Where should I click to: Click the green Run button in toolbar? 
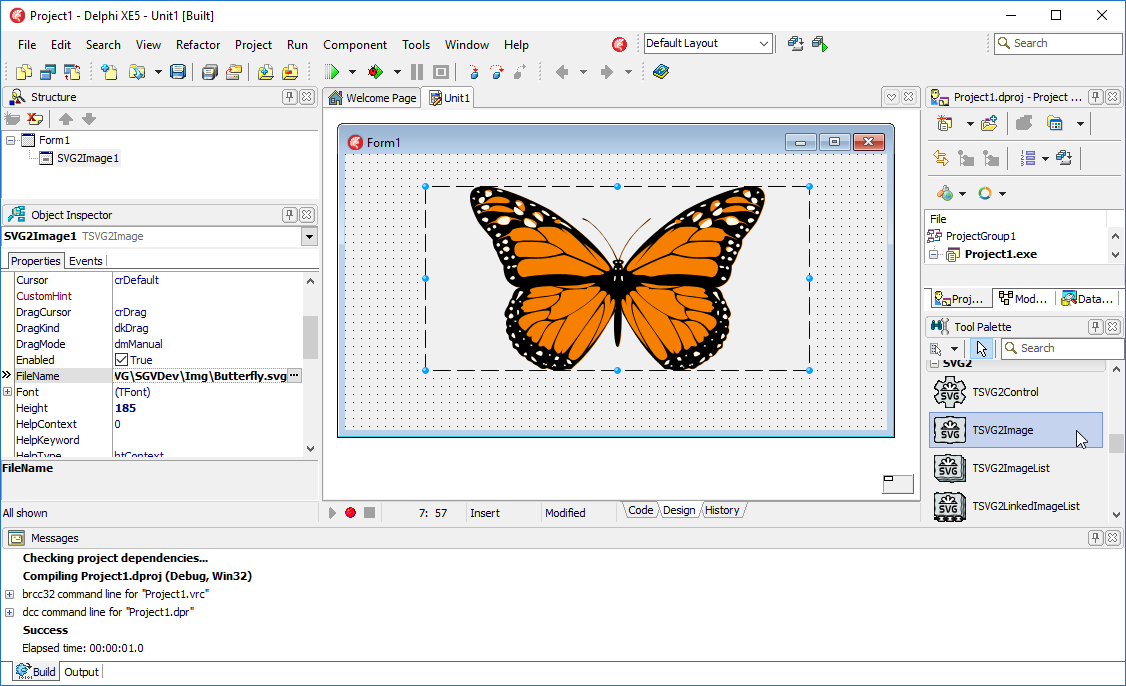333,72
